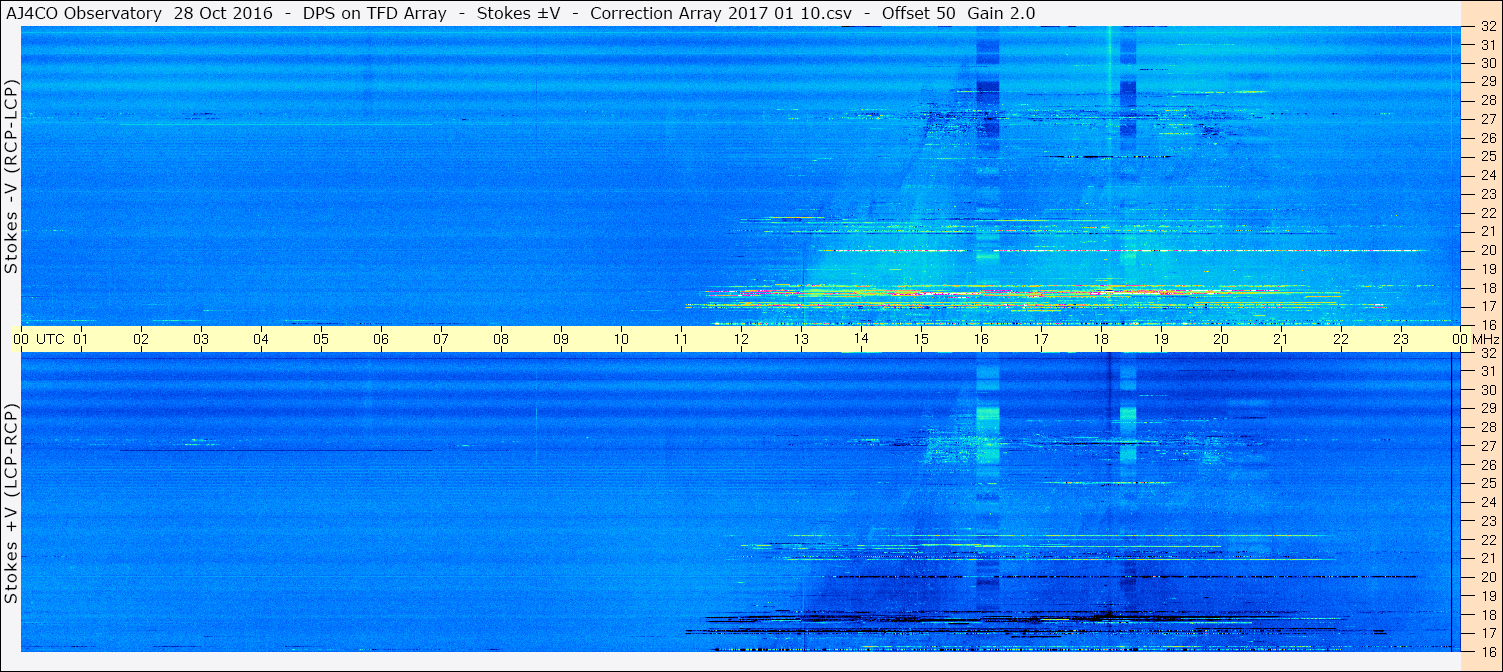
Task: Click the '00 MHz' label ending the time axis
Action: (1475, 340)
